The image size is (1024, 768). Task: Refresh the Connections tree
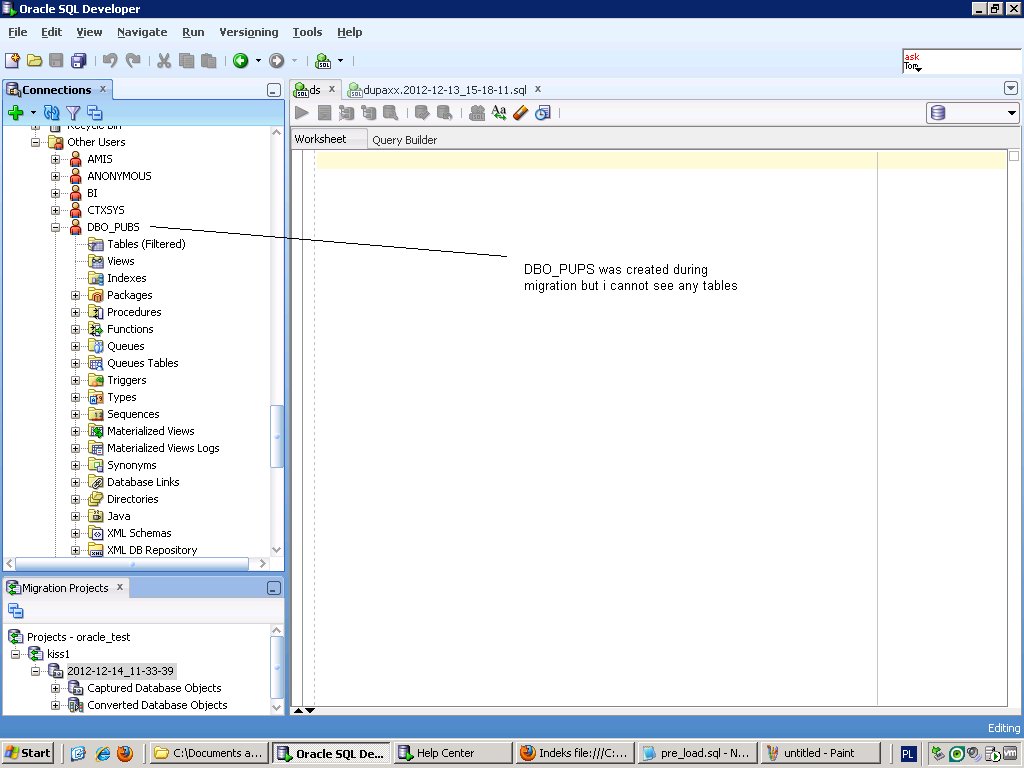(51, 112)
